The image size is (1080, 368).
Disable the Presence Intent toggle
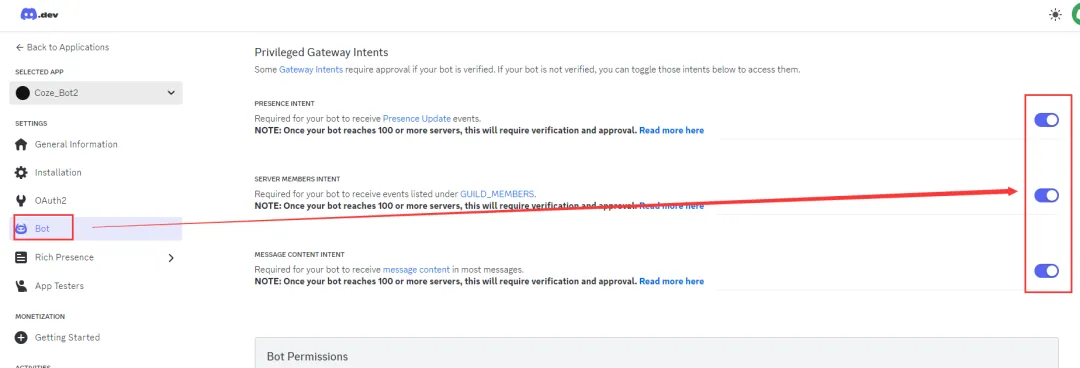tap(1046, 121)
